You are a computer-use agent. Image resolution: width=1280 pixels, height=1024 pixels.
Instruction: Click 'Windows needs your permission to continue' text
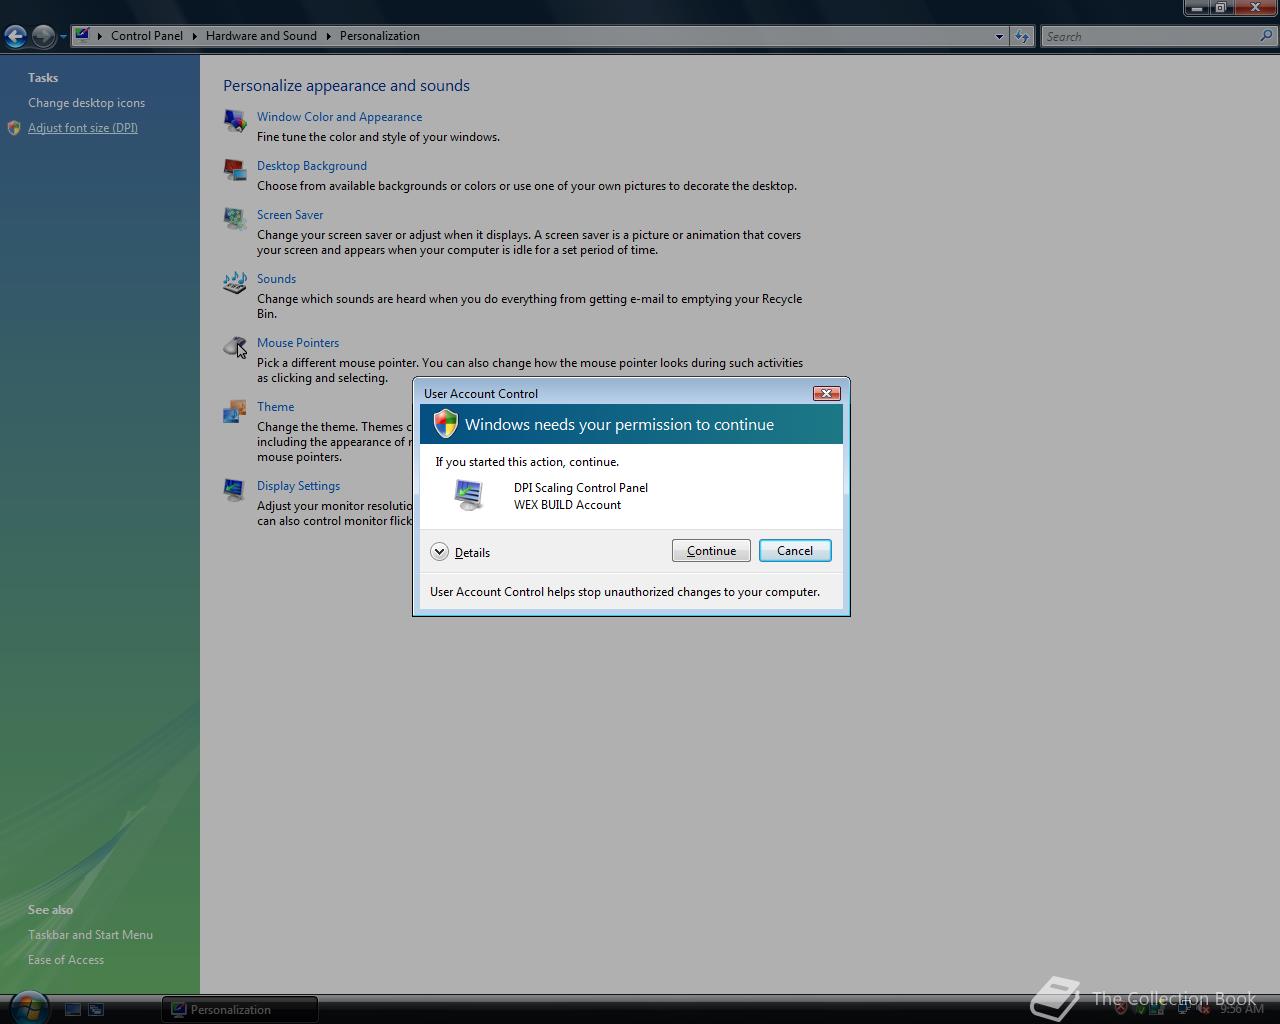click(619, 425)
